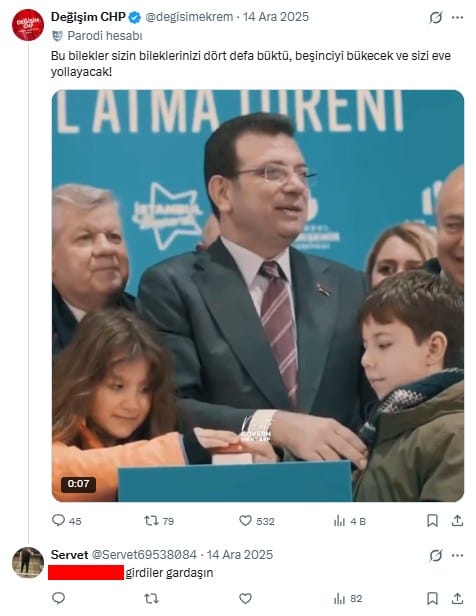Open the @Servet69538084 handle
Viewport: 476px width, 616px height.
pos(144,555)
